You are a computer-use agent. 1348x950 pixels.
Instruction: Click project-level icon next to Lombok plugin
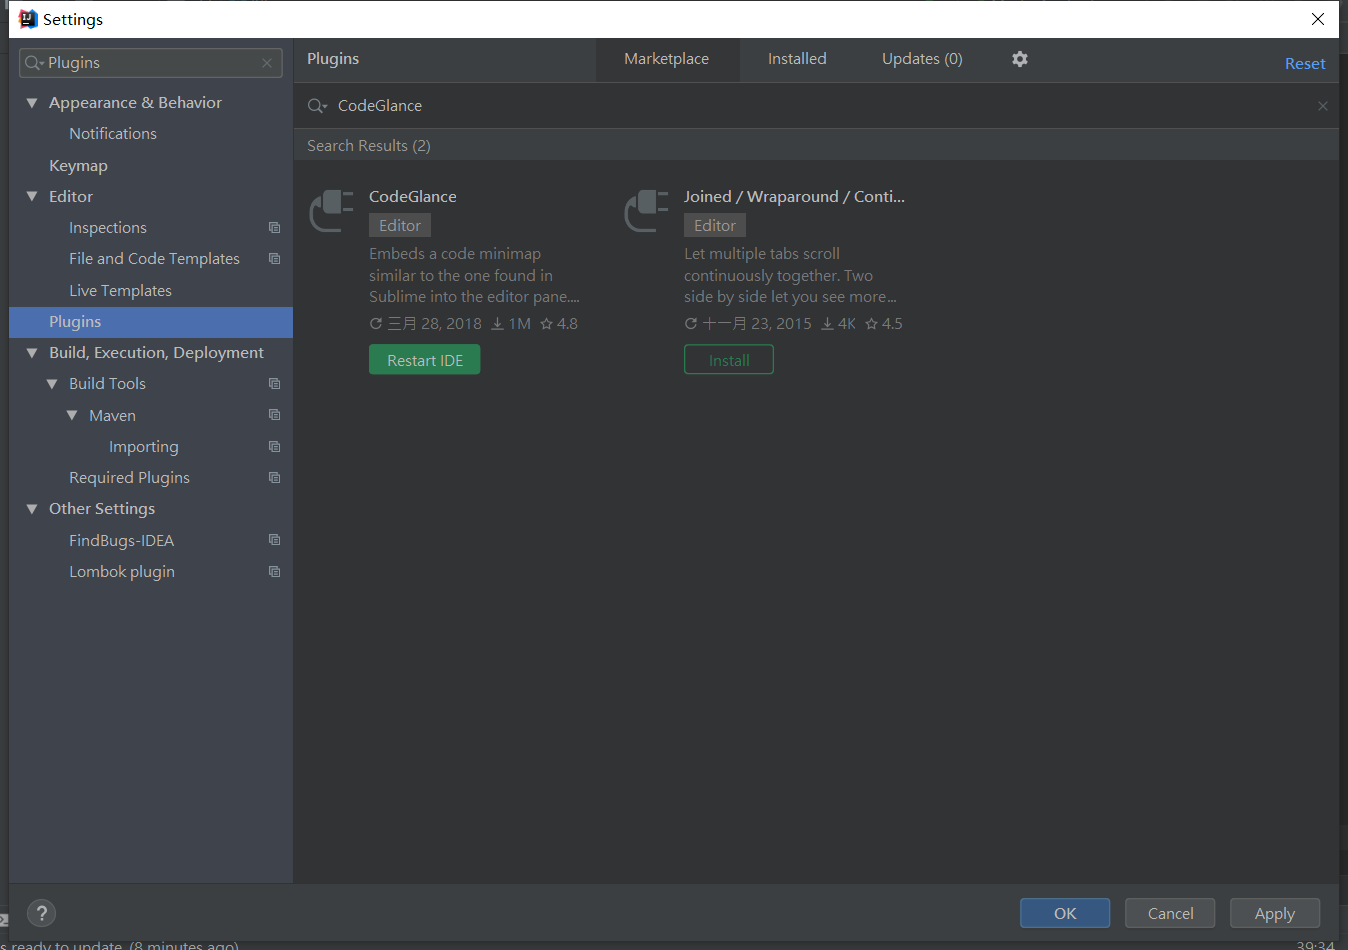click(x=274, y=572)
